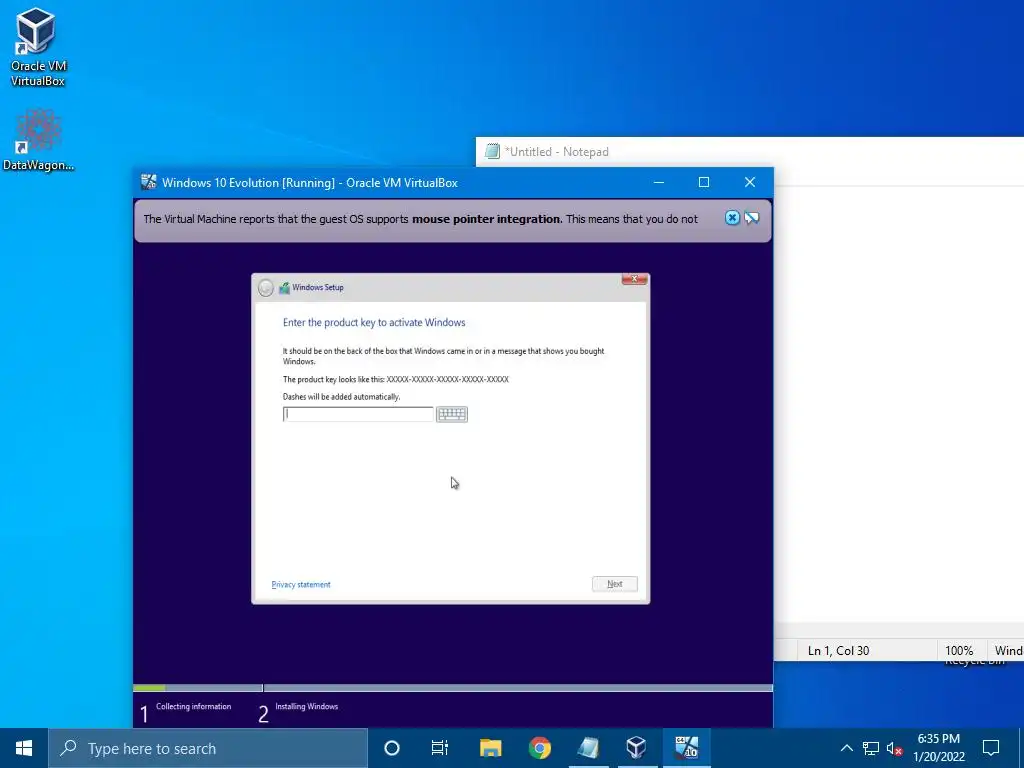Focus the product key input field
Image resolution: width=1024 pixels, height=768 pixels.
coord(358,414)
